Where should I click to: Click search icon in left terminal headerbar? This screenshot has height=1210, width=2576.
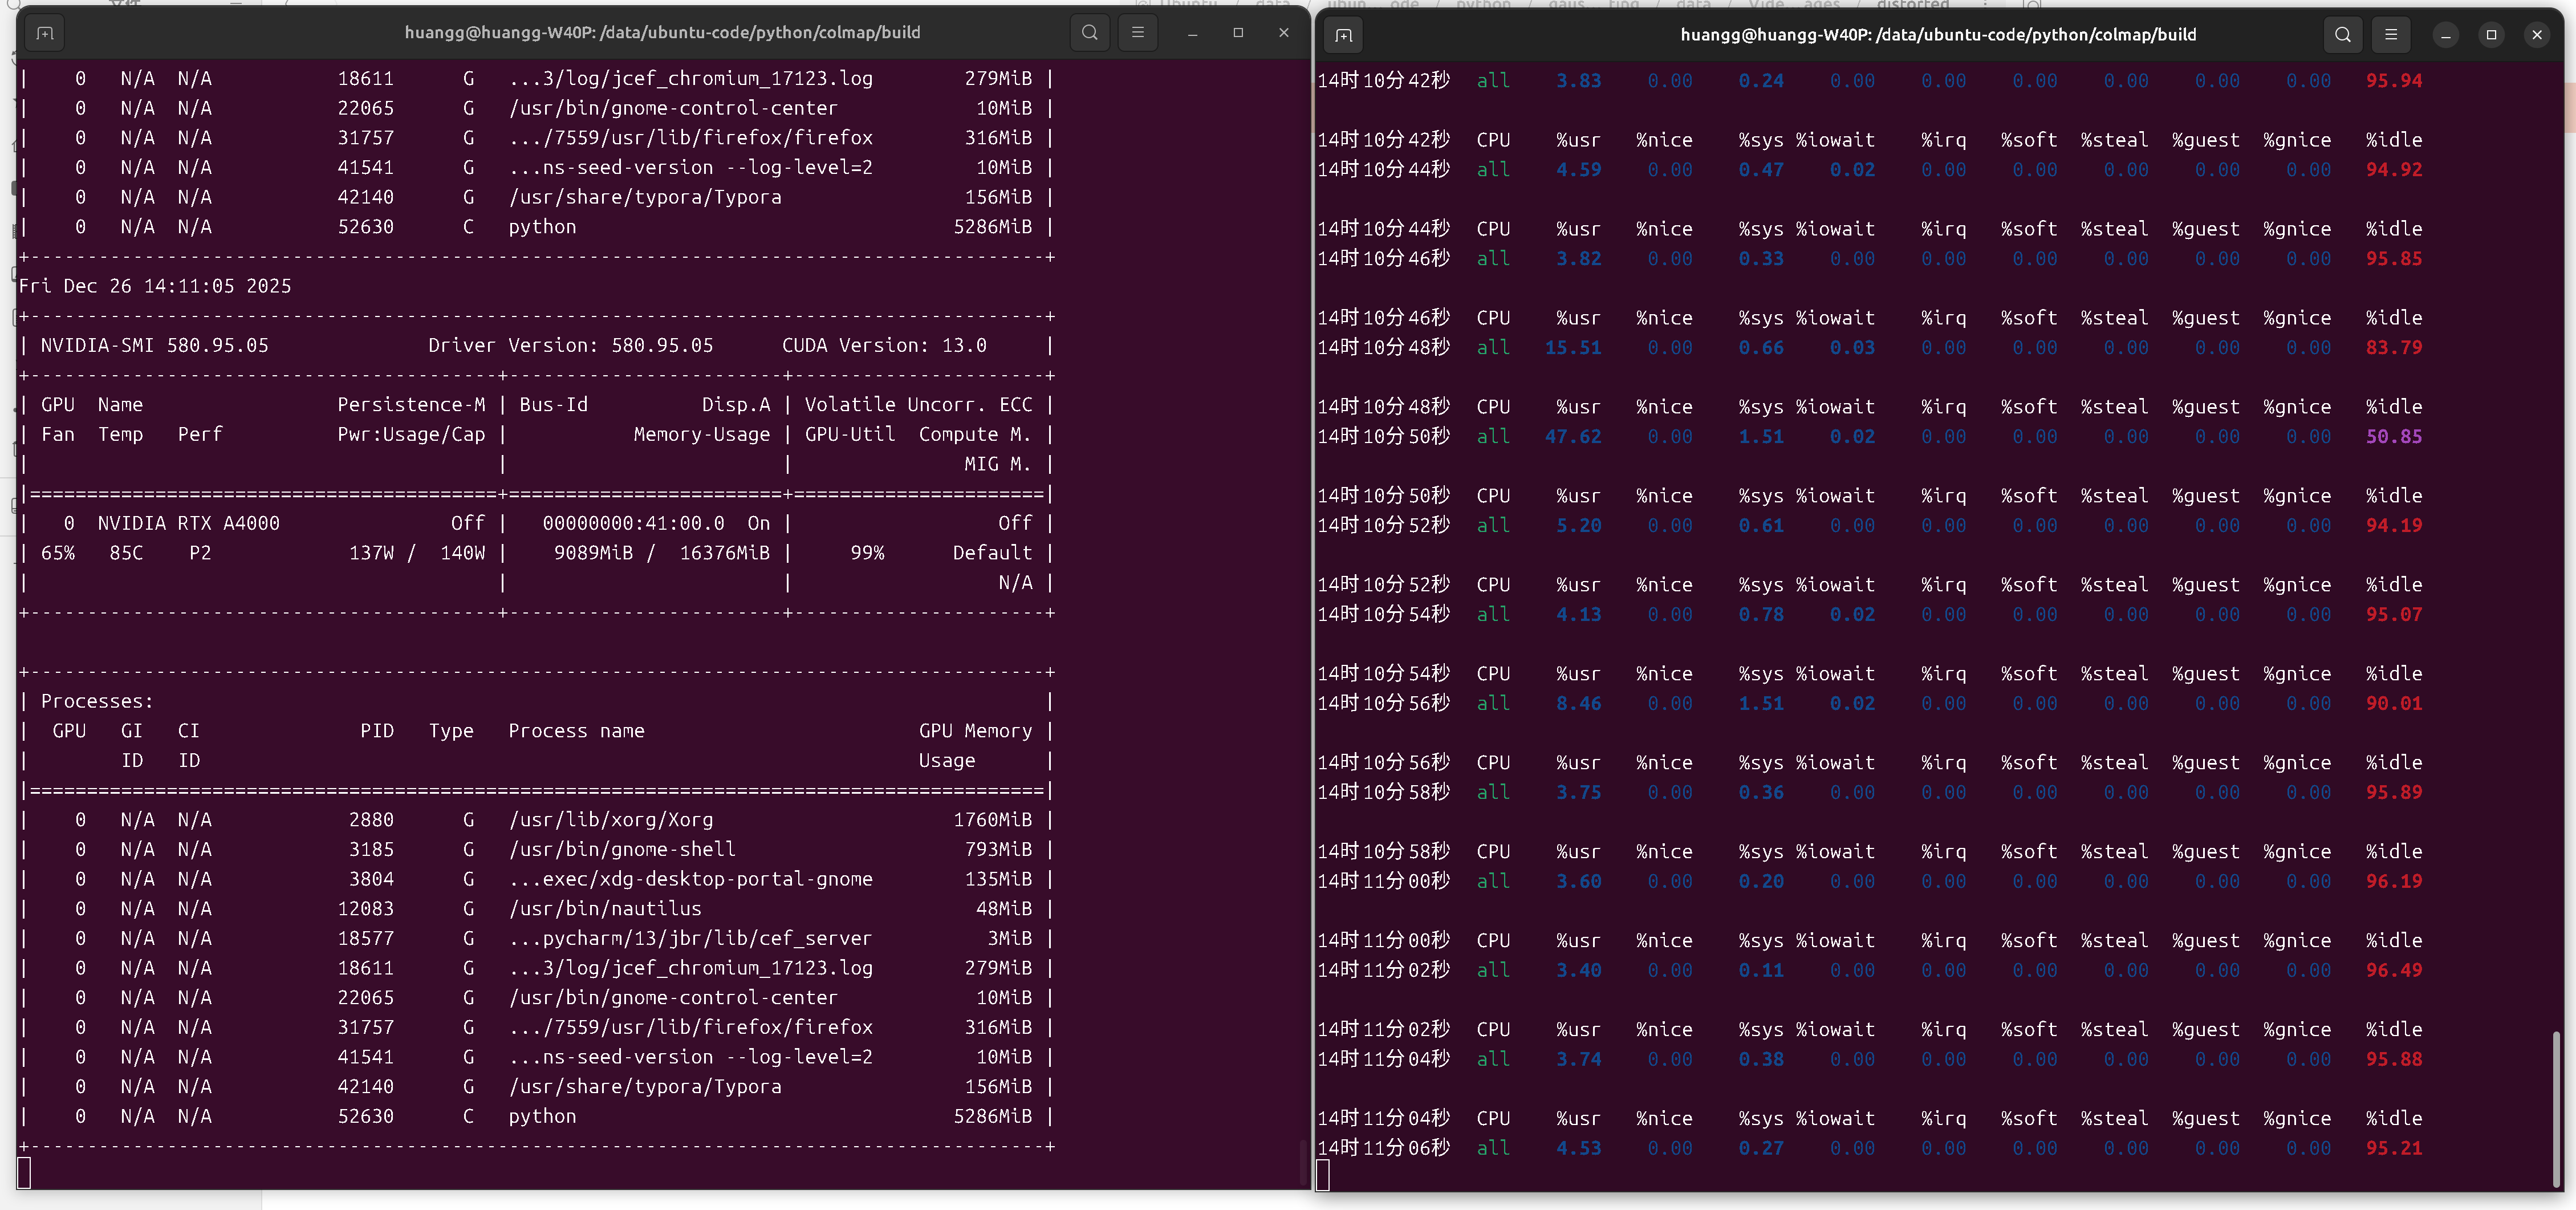click(1089, 33)
